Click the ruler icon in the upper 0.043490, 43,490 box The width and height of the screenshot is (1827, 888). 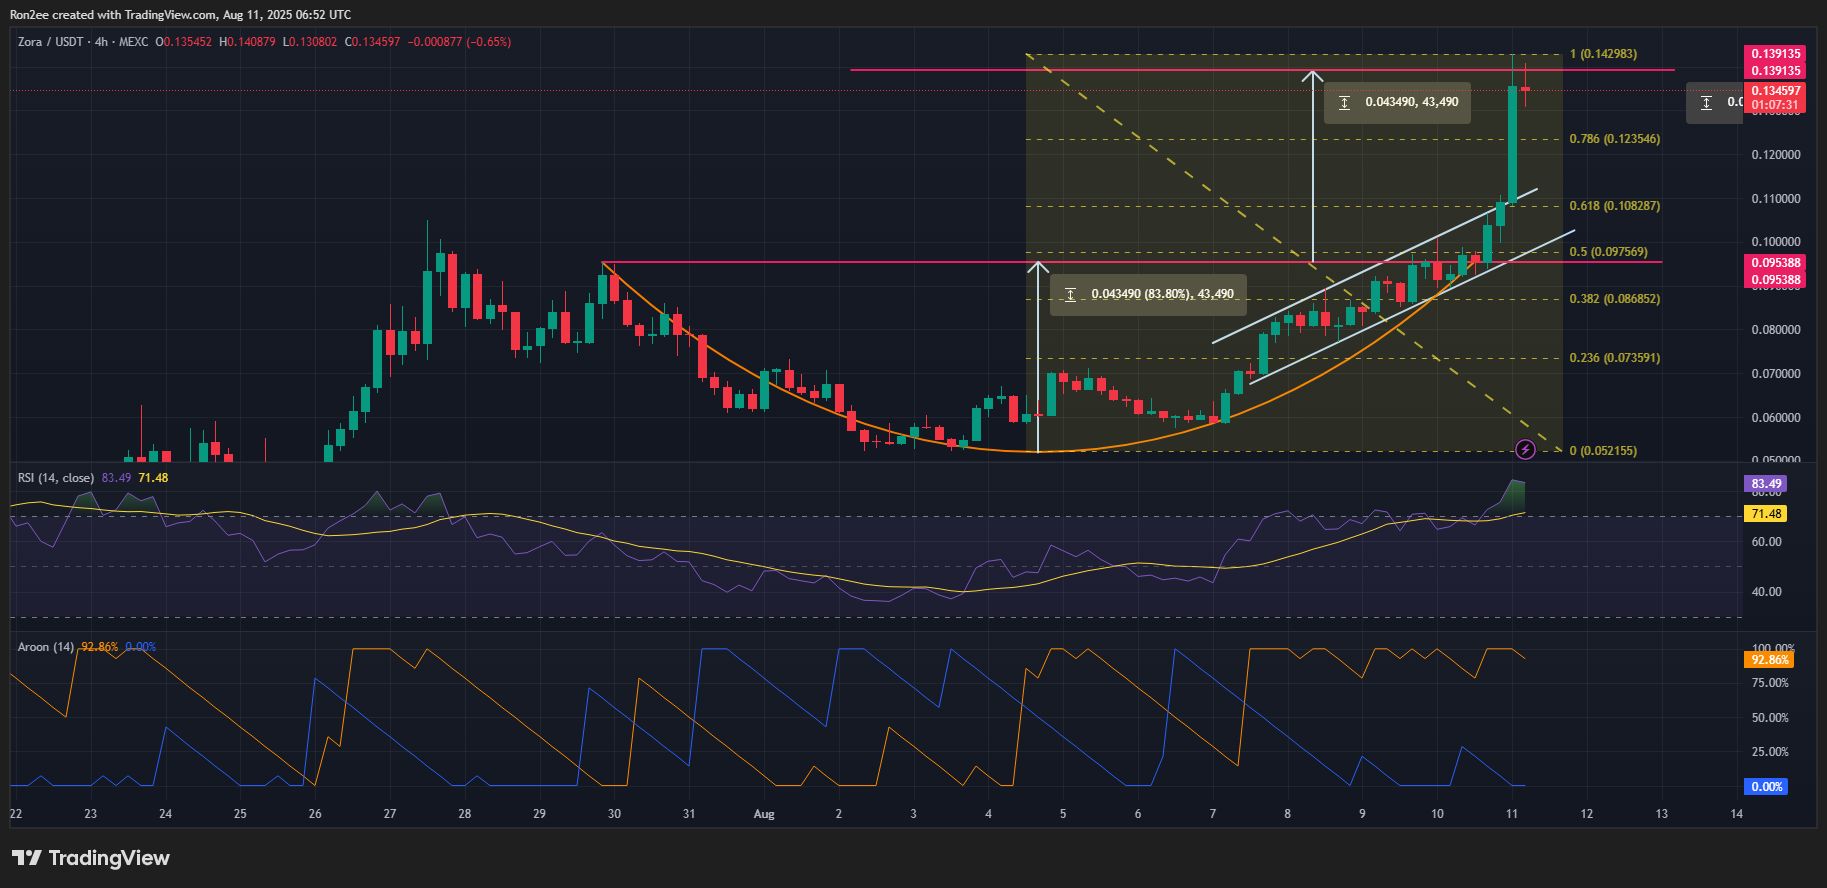click(1345, 103)
